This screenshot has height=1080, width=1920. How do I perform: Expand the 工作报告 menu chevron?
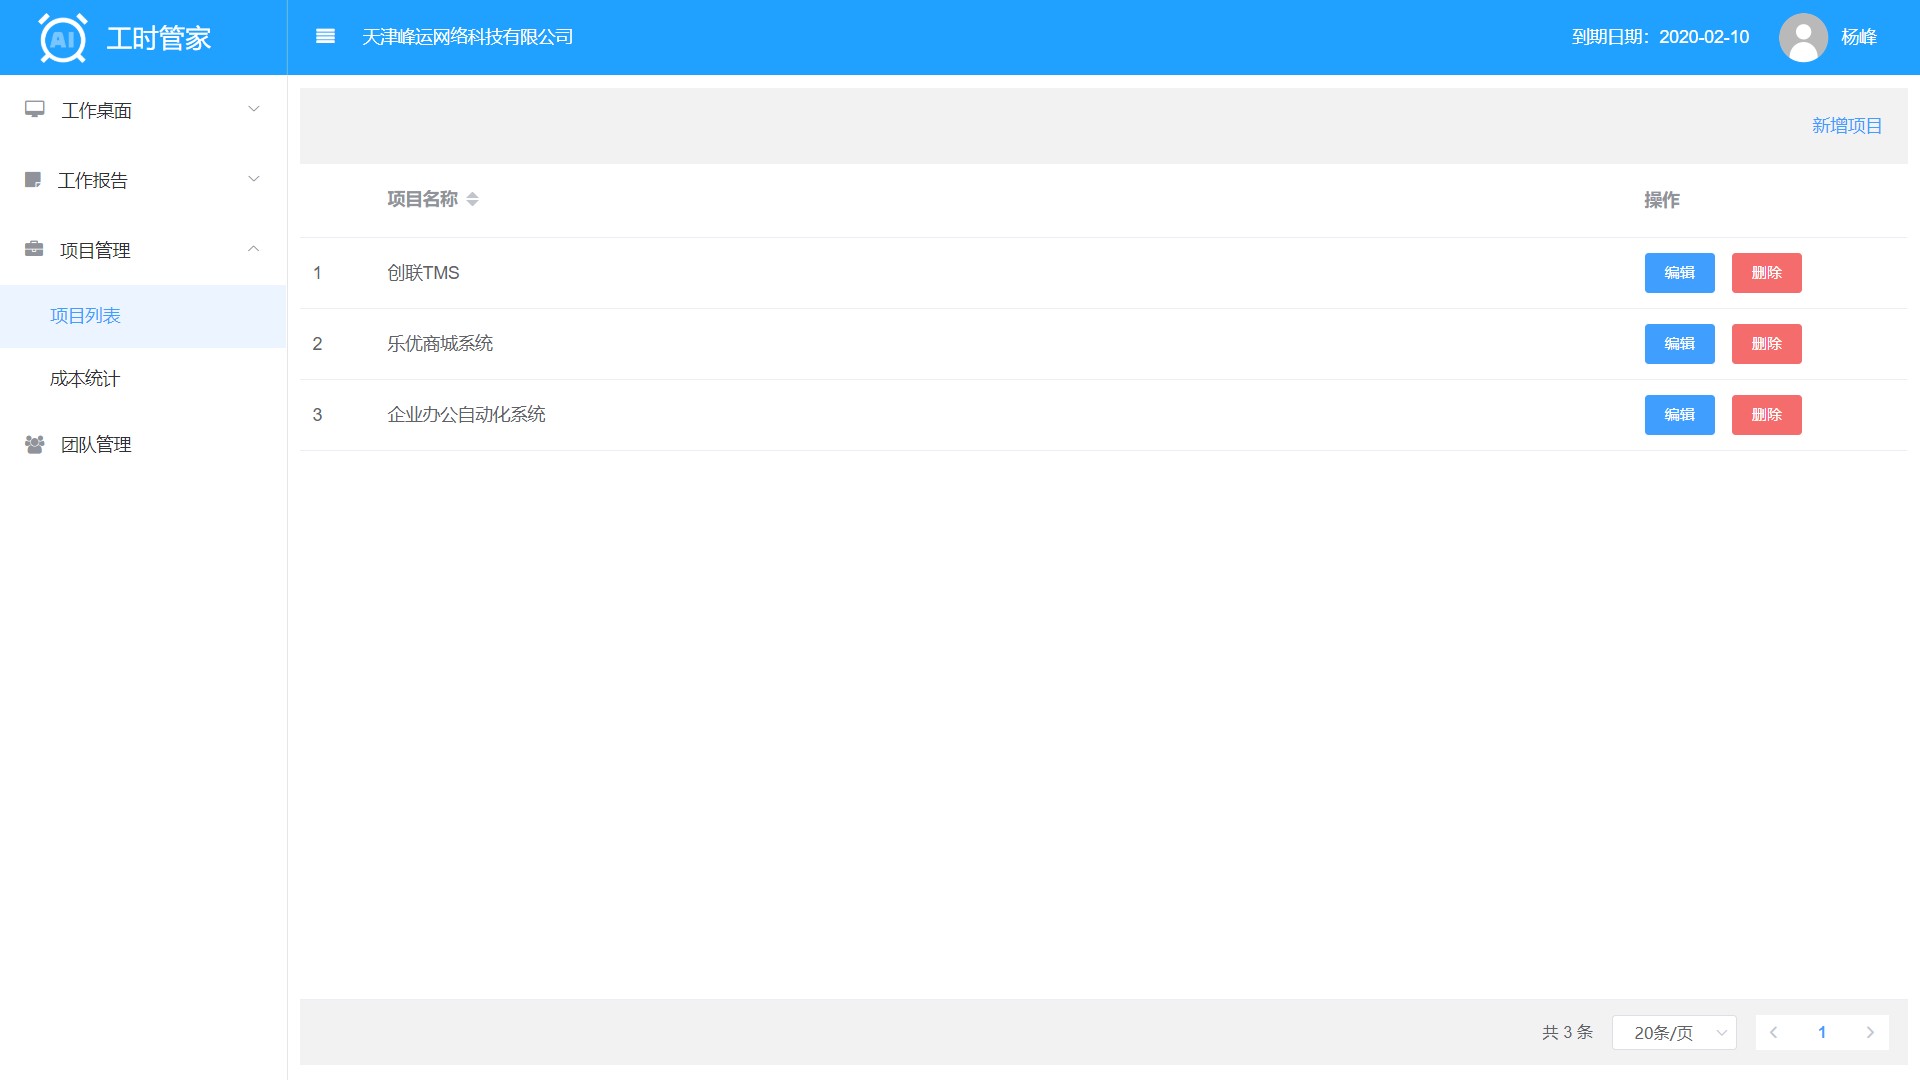tap(254, 179)
